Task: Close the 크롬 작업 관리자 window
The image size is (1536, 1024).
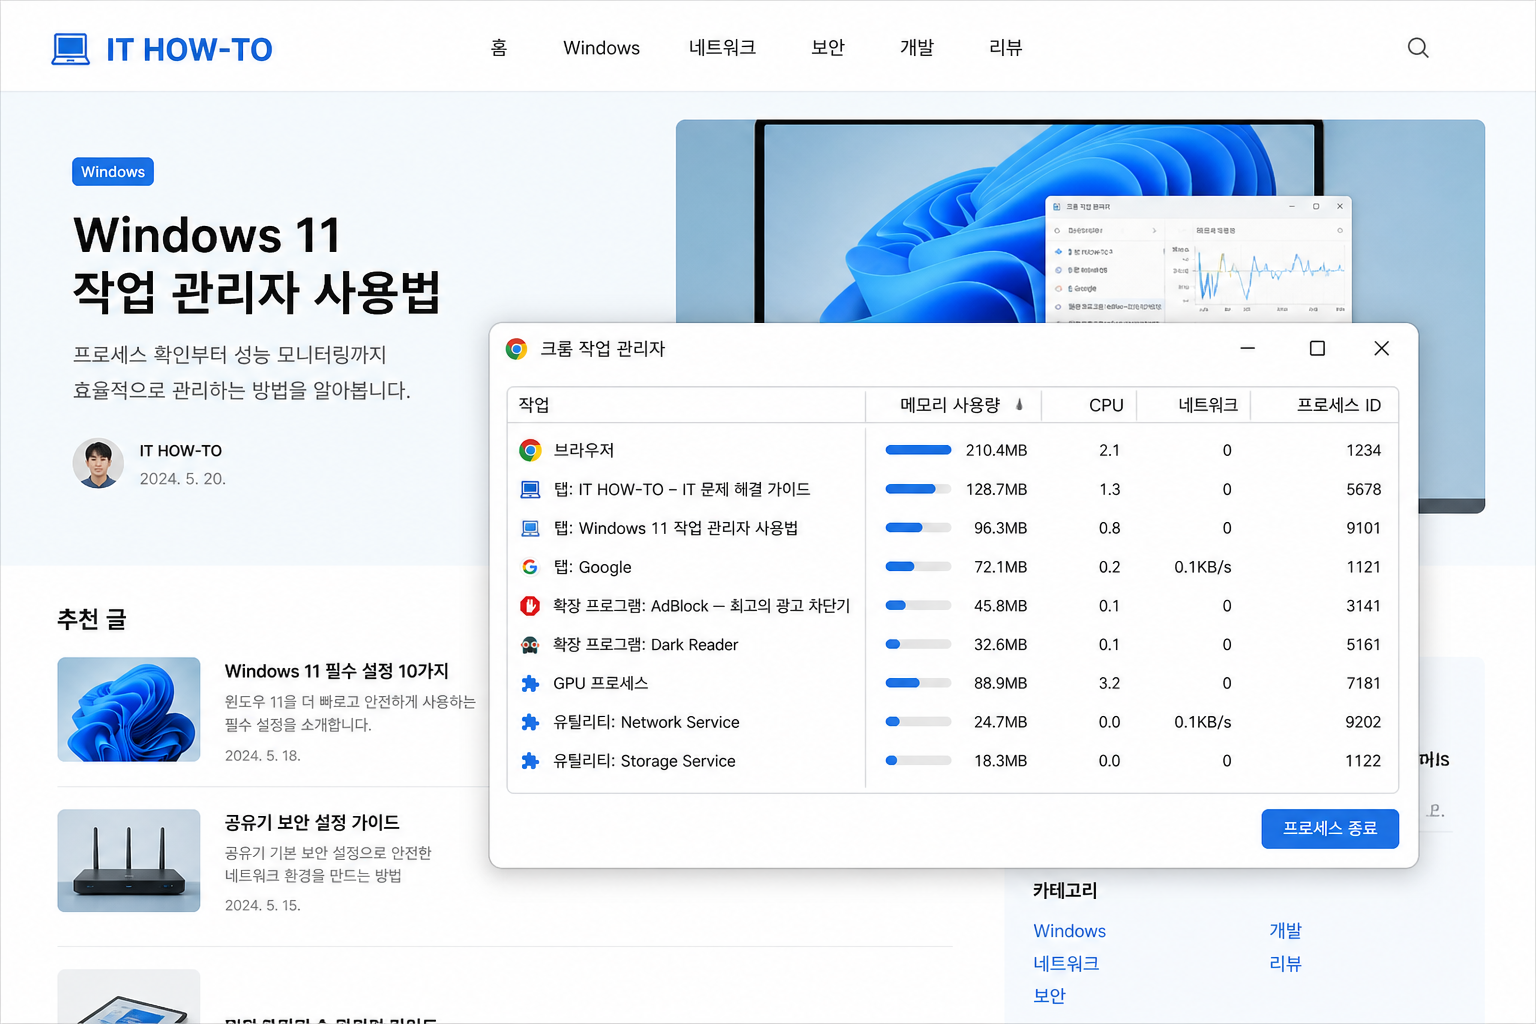Action: click(1381, 348)
